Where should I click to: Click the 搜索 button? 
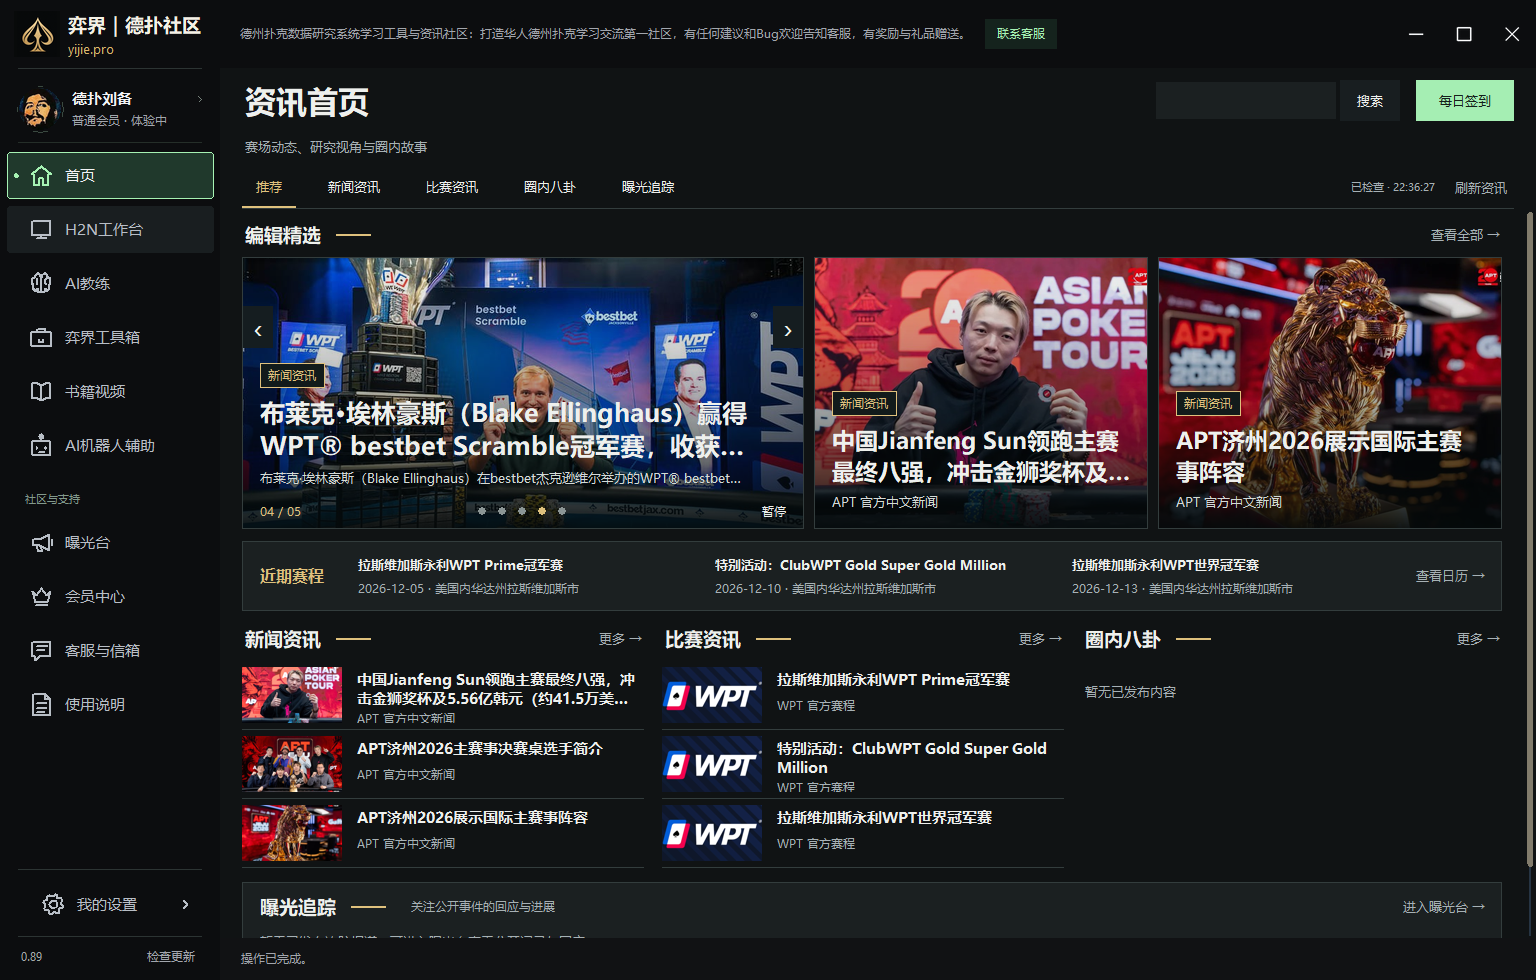tap(1370, 101)
